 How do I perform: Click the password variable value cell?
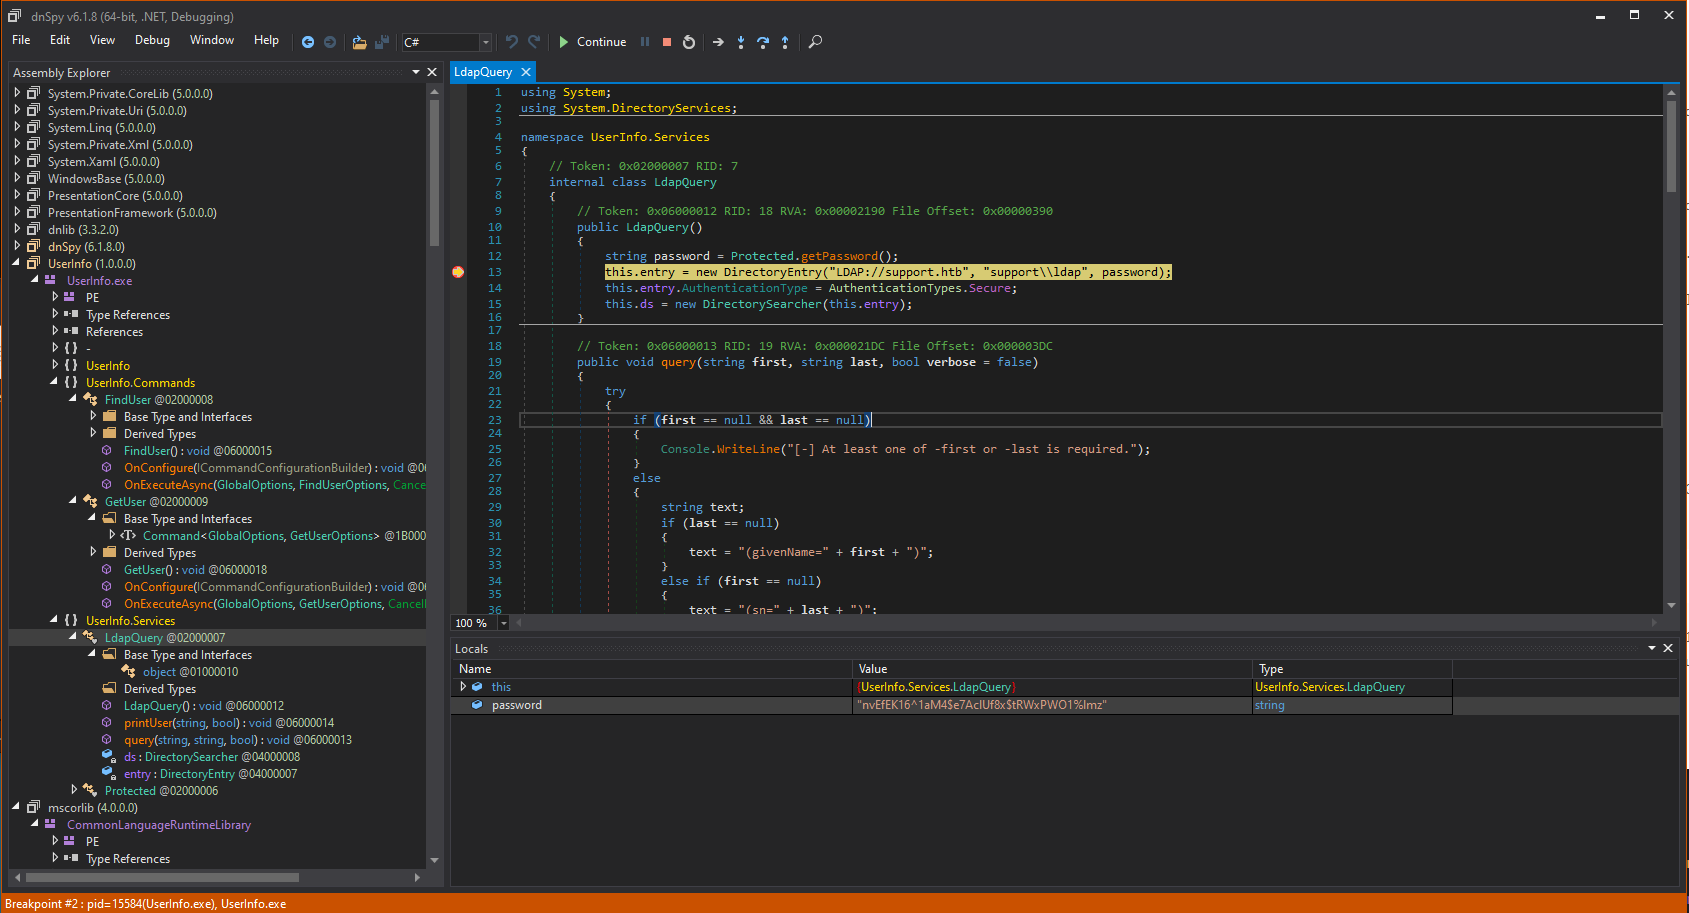pyautogui.click(x=1052, y=705)
